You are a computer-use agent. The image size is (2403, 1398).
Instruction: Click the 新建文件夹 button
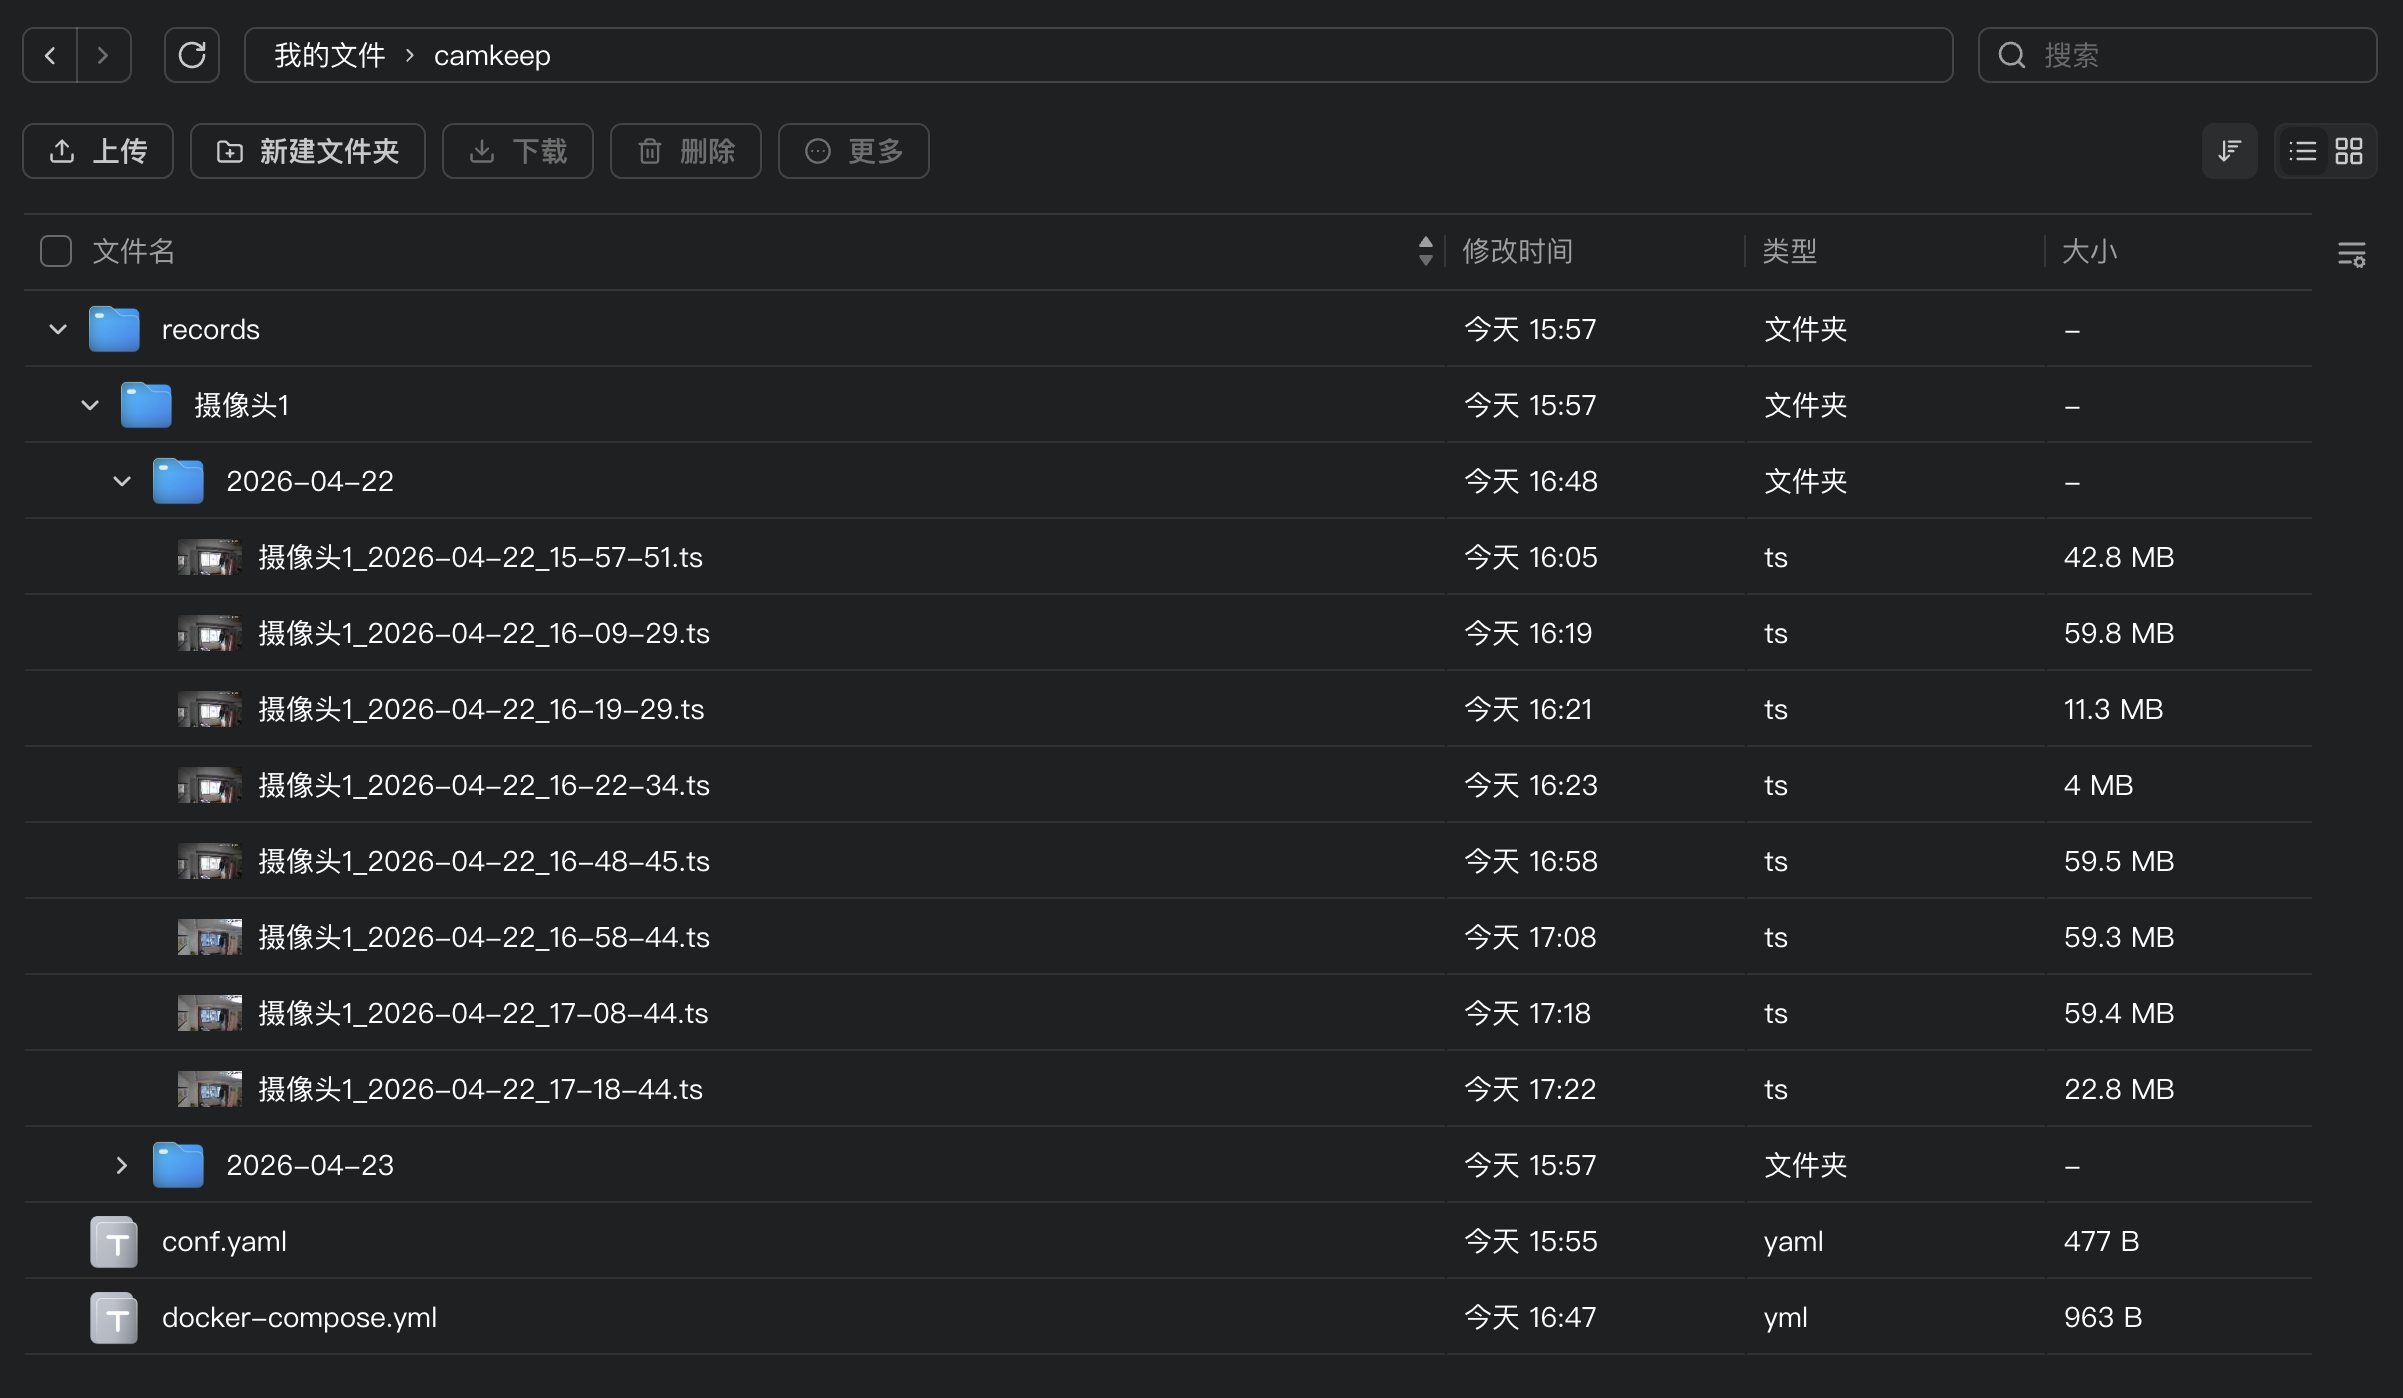[308, 151]
